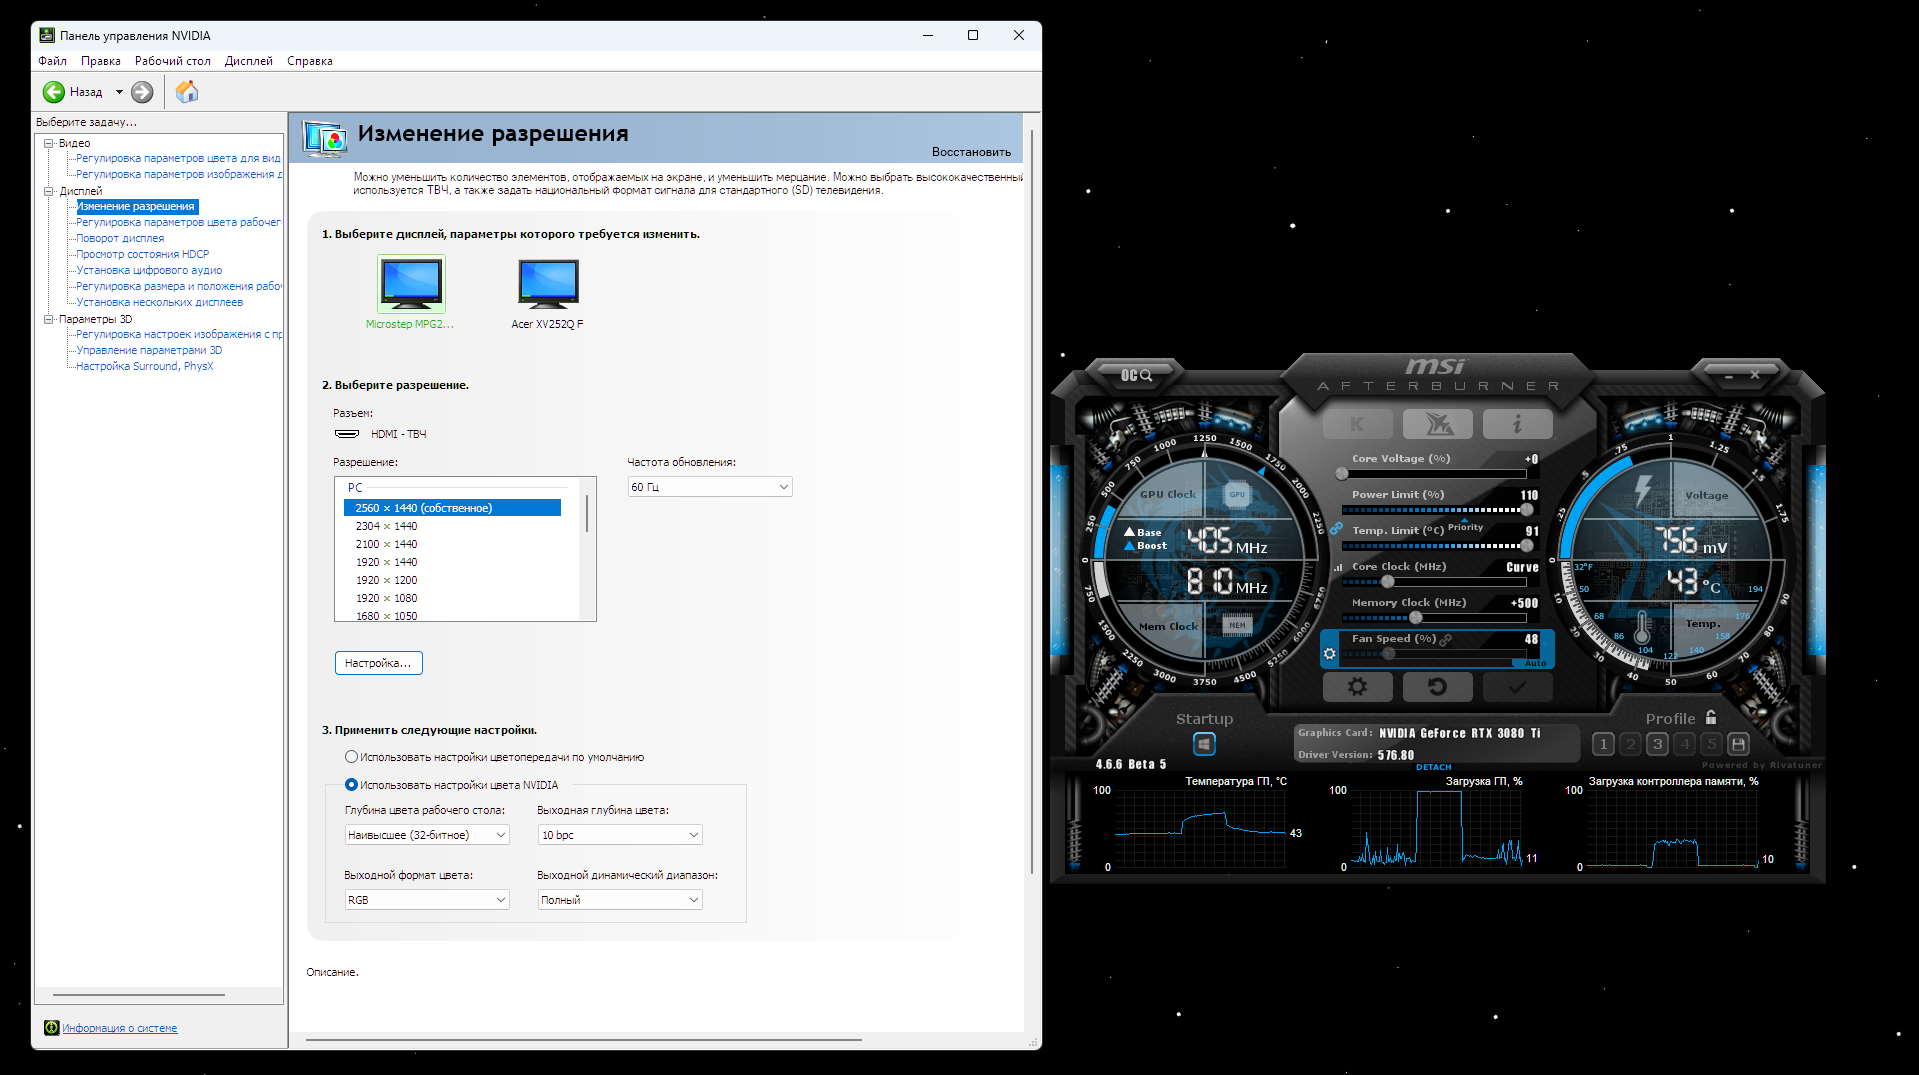Open the Home icon in NVIDIA toolbar

pyautogui.click(x=187, y=92)
